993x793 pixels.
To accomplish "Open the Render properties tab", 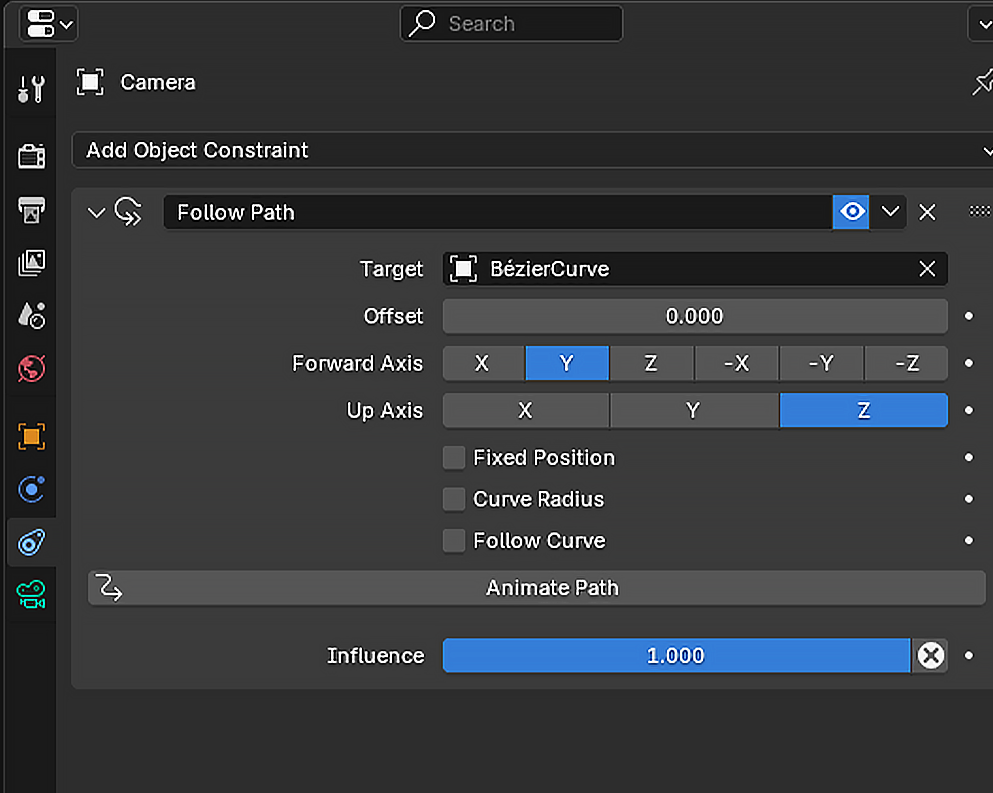I will (31, 156).
